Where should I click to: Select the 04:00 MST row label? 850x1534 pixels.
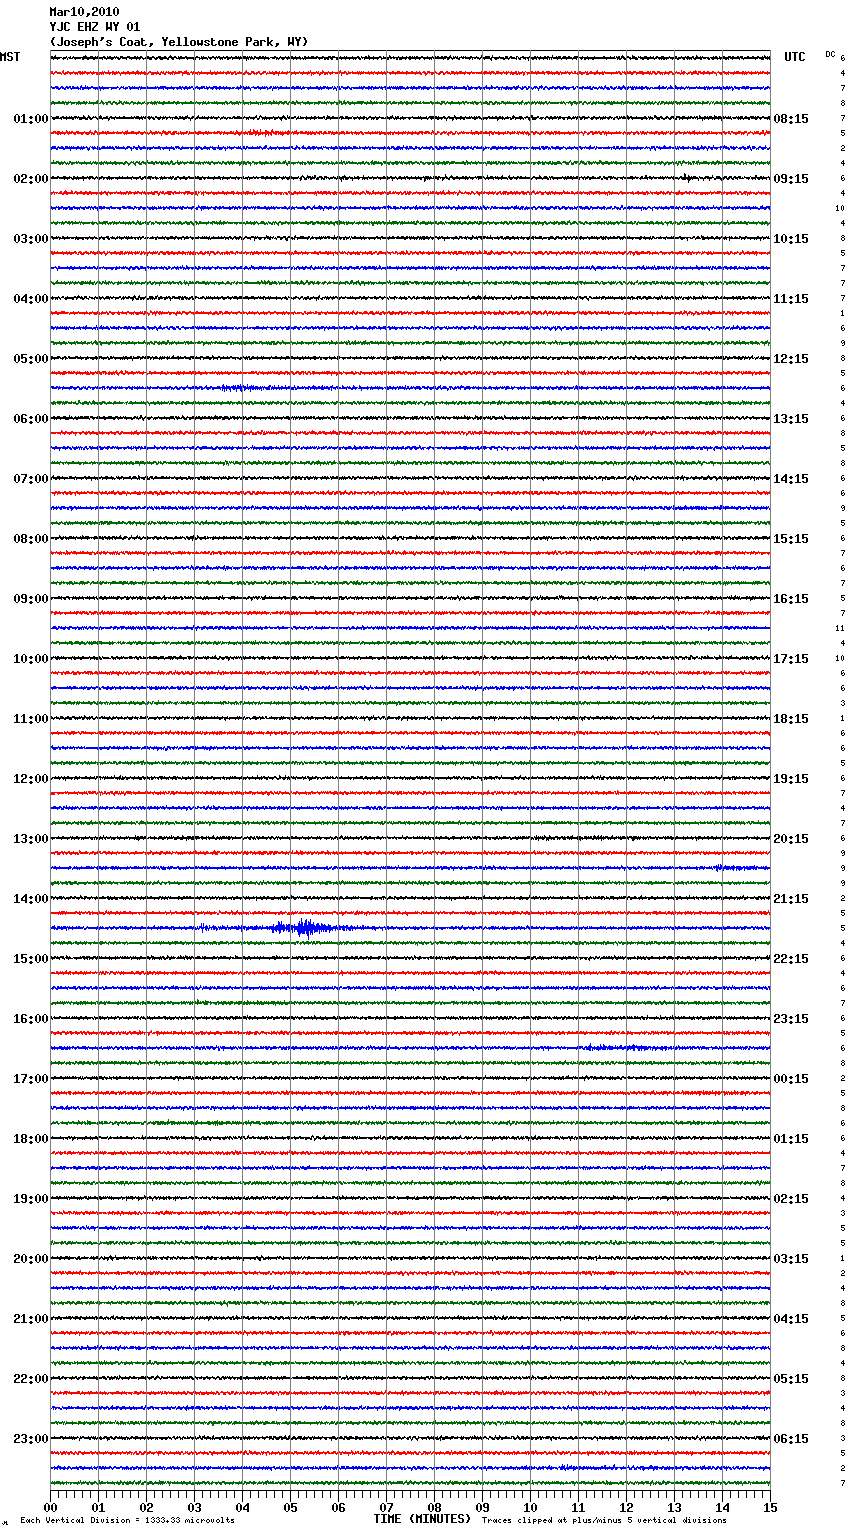point(31,299)
